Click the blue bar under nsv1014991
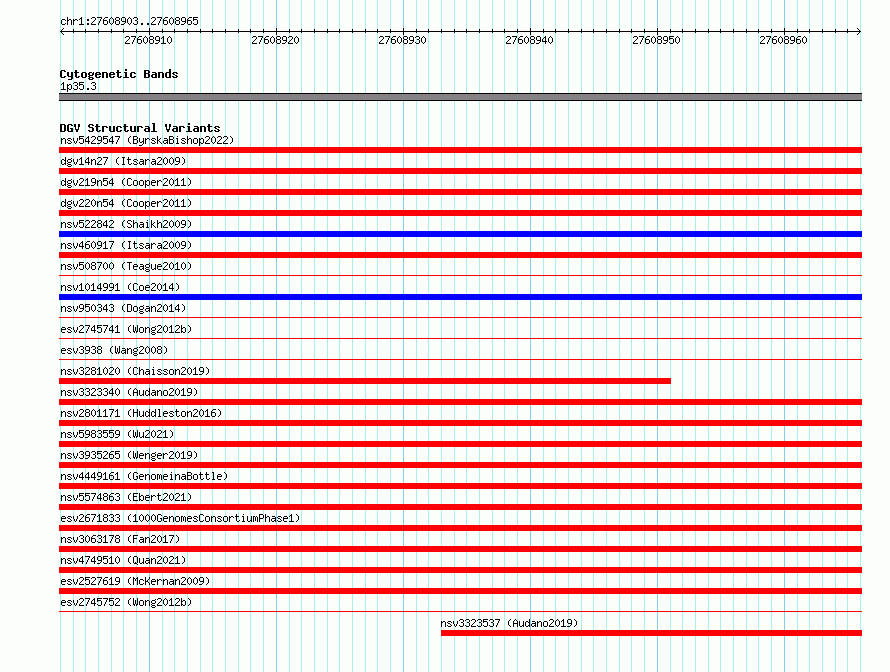The image size is (890, 672). [460, 297]
